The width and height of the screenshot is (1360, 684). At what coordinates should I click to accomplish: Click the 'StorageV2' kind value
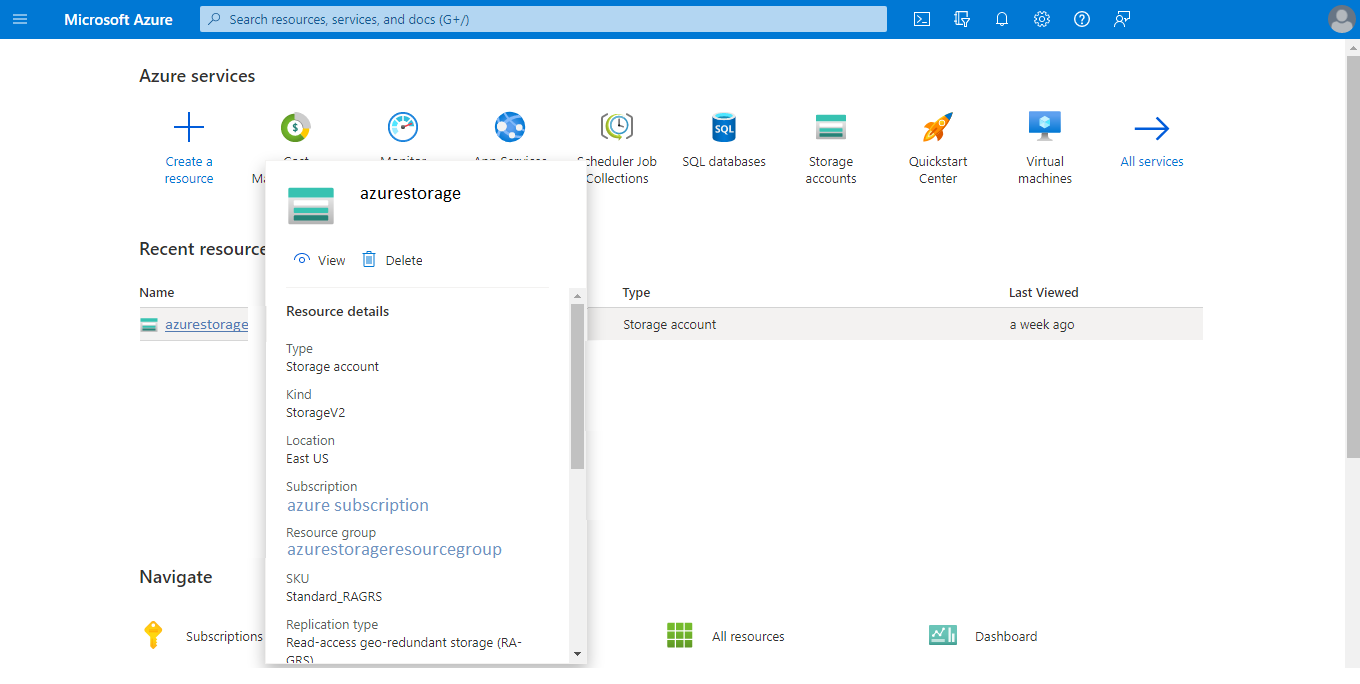coord(316,412)
